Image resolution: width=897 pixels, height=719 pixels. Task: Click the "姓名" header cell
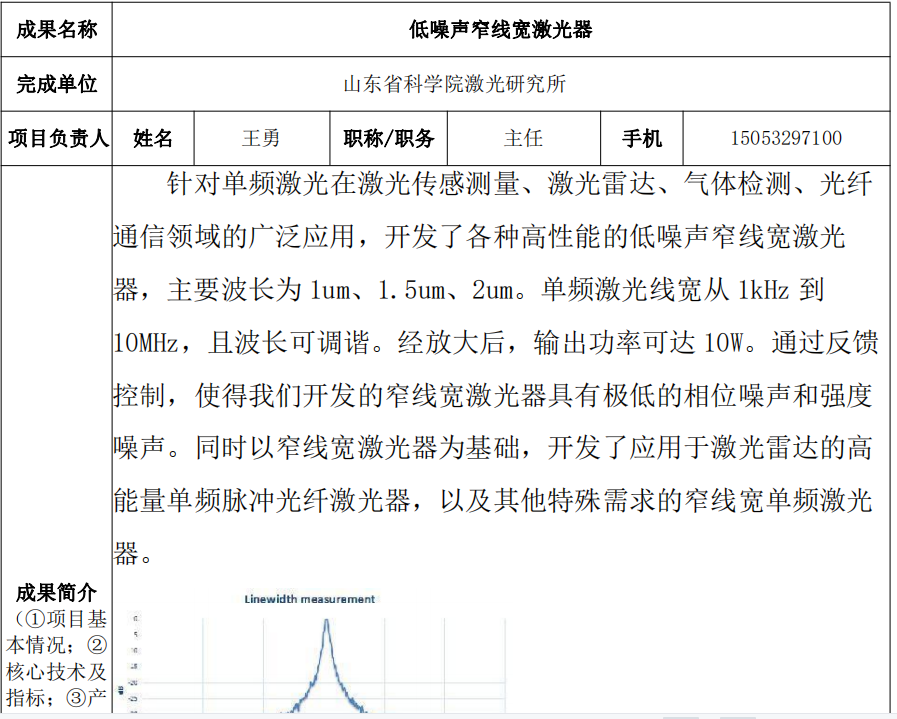pyautogui.click(x=153, y=138)
